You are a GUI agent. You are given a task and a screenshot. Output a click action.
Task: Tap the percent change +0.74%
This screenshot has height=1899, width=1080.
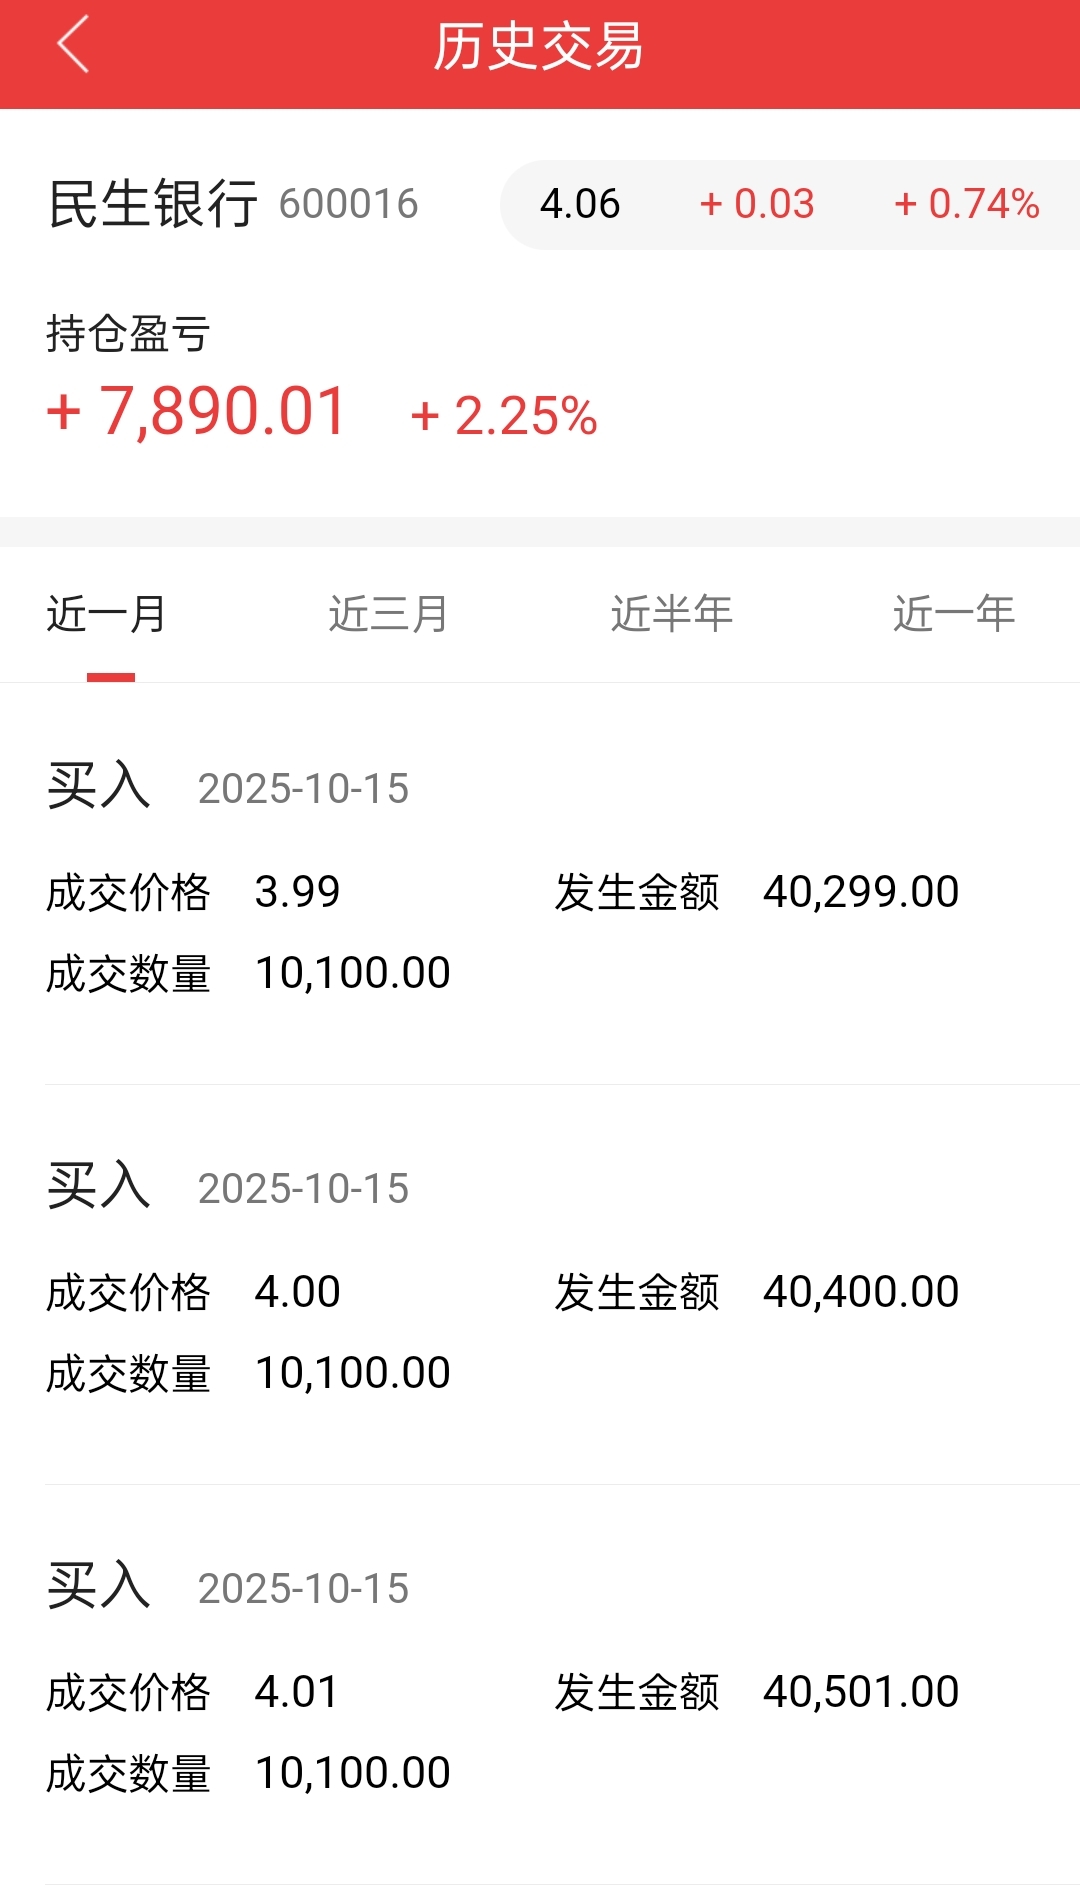(x=967, y=204)
